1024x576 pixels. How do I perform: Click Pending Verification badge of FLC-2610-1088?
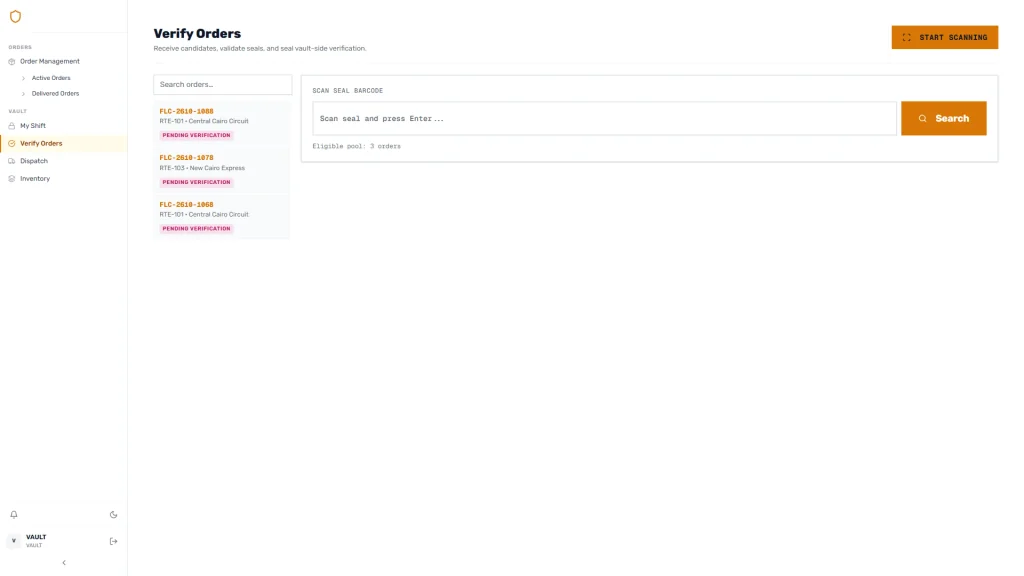tap(197, 135)
